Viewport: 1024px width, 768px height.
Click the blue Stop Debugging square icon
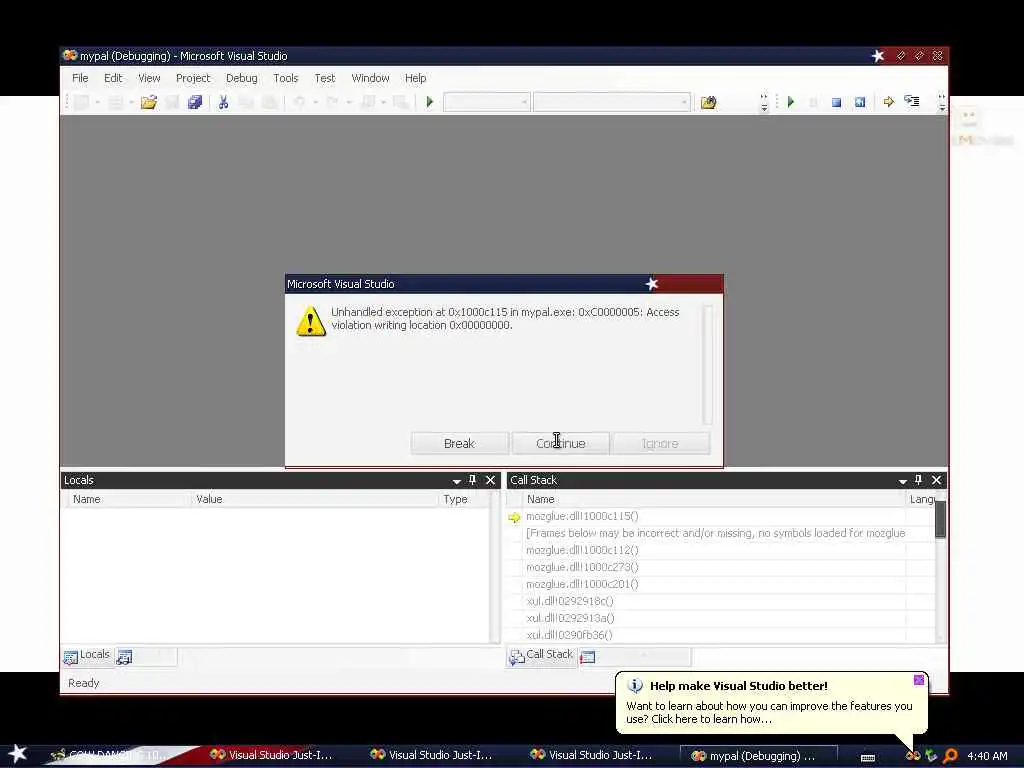pos(836,103)
